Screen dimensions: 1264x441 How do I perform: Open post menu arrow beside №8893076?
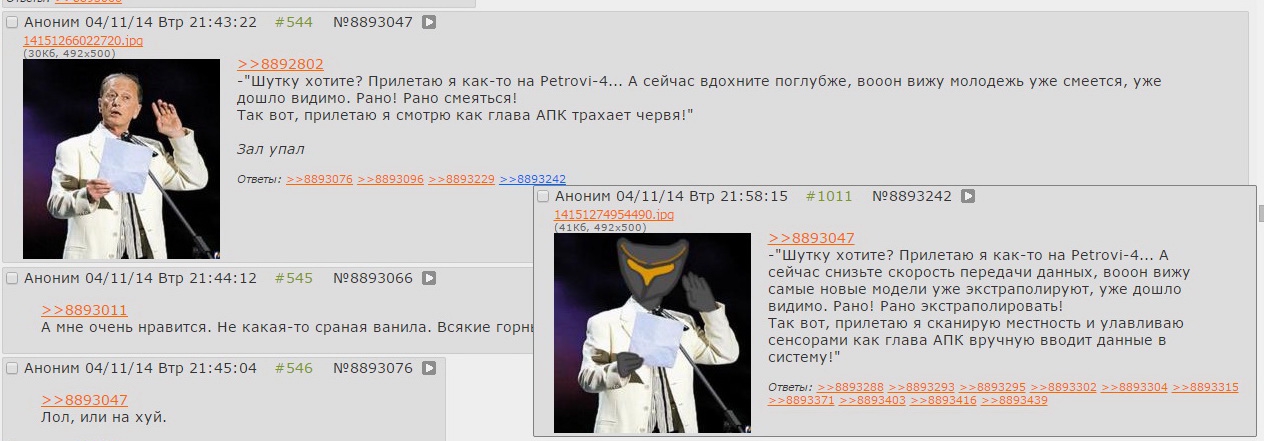(x=428, y=368)
